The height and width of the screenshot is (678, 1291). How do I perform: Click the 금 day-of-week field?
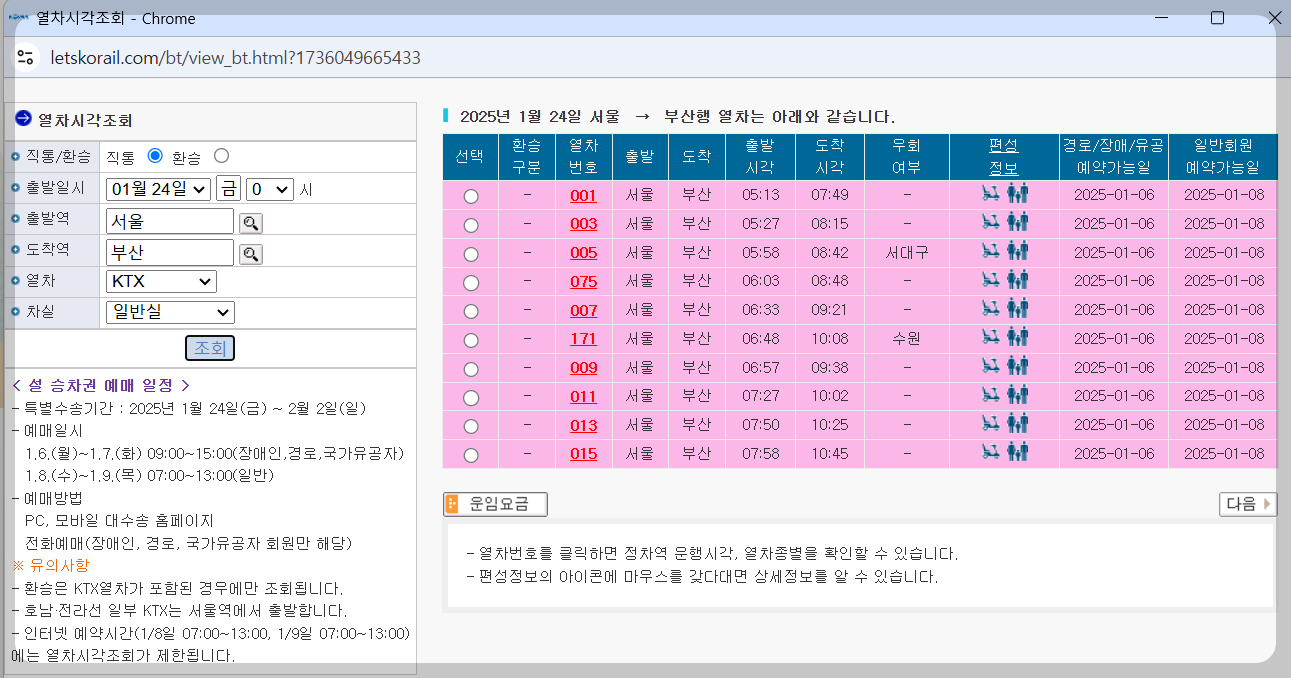pyautogui.click(x=228, y=189)
